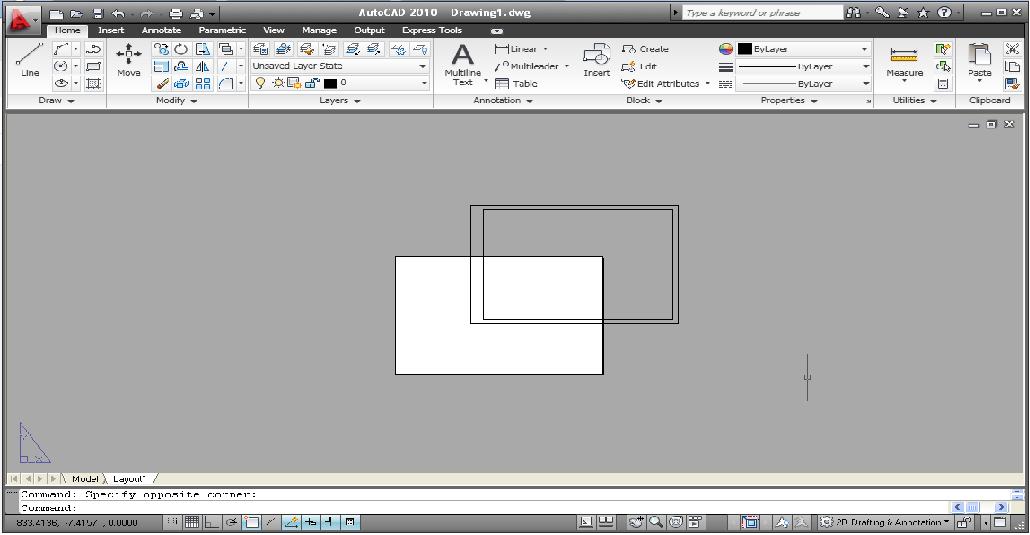Click the Create block button
The width and height of the screenshot is (1030, 535).
(645, 49)
